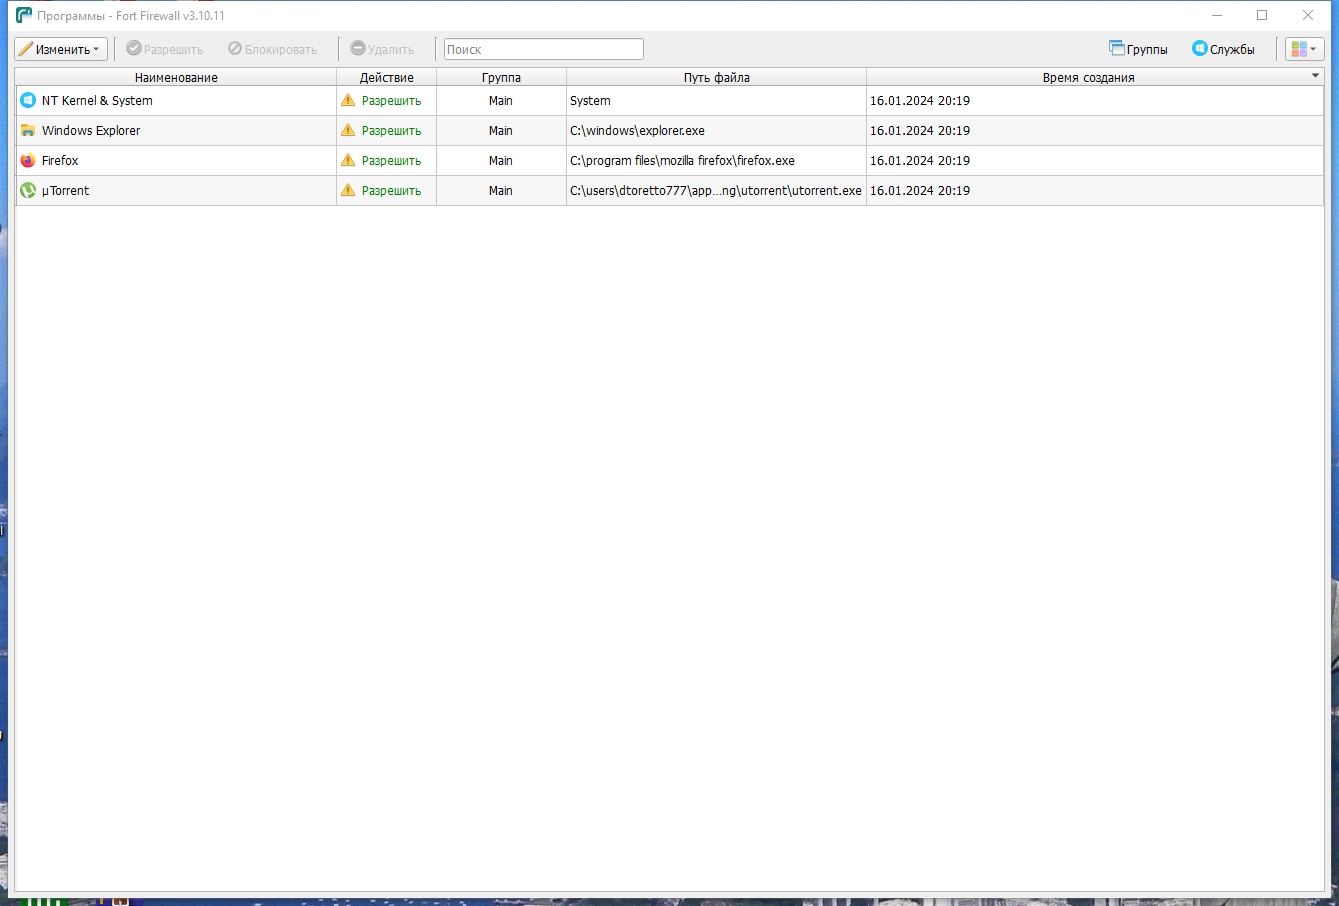
Task: Click the warning icon in the NT Kernel row
Action: (348, 101)
